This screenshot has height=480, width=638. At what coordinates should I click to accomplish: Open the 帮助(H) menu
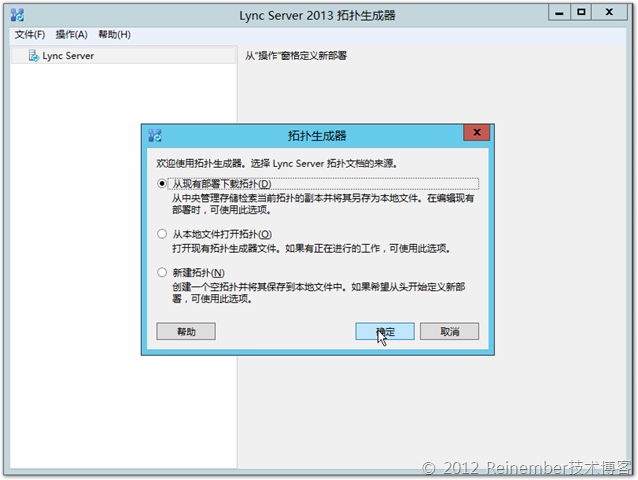114,35
